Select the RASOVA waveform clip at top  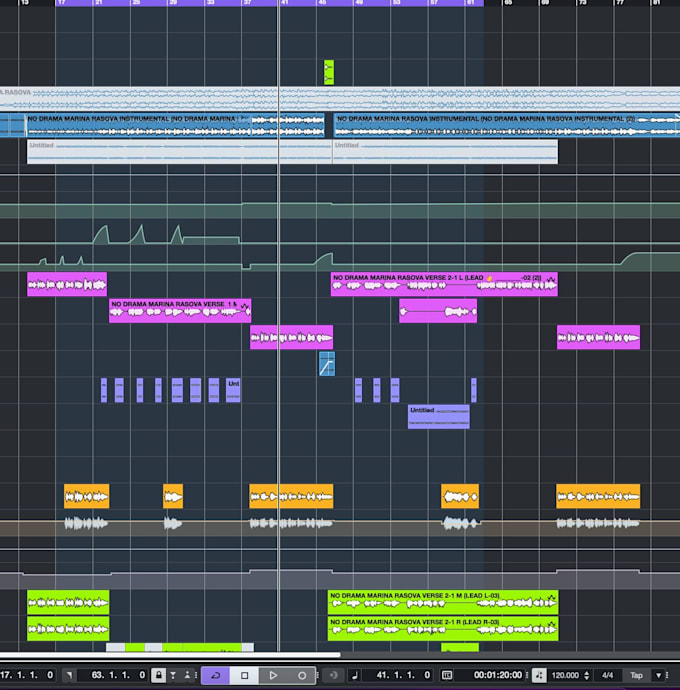(x=340, y=99)
